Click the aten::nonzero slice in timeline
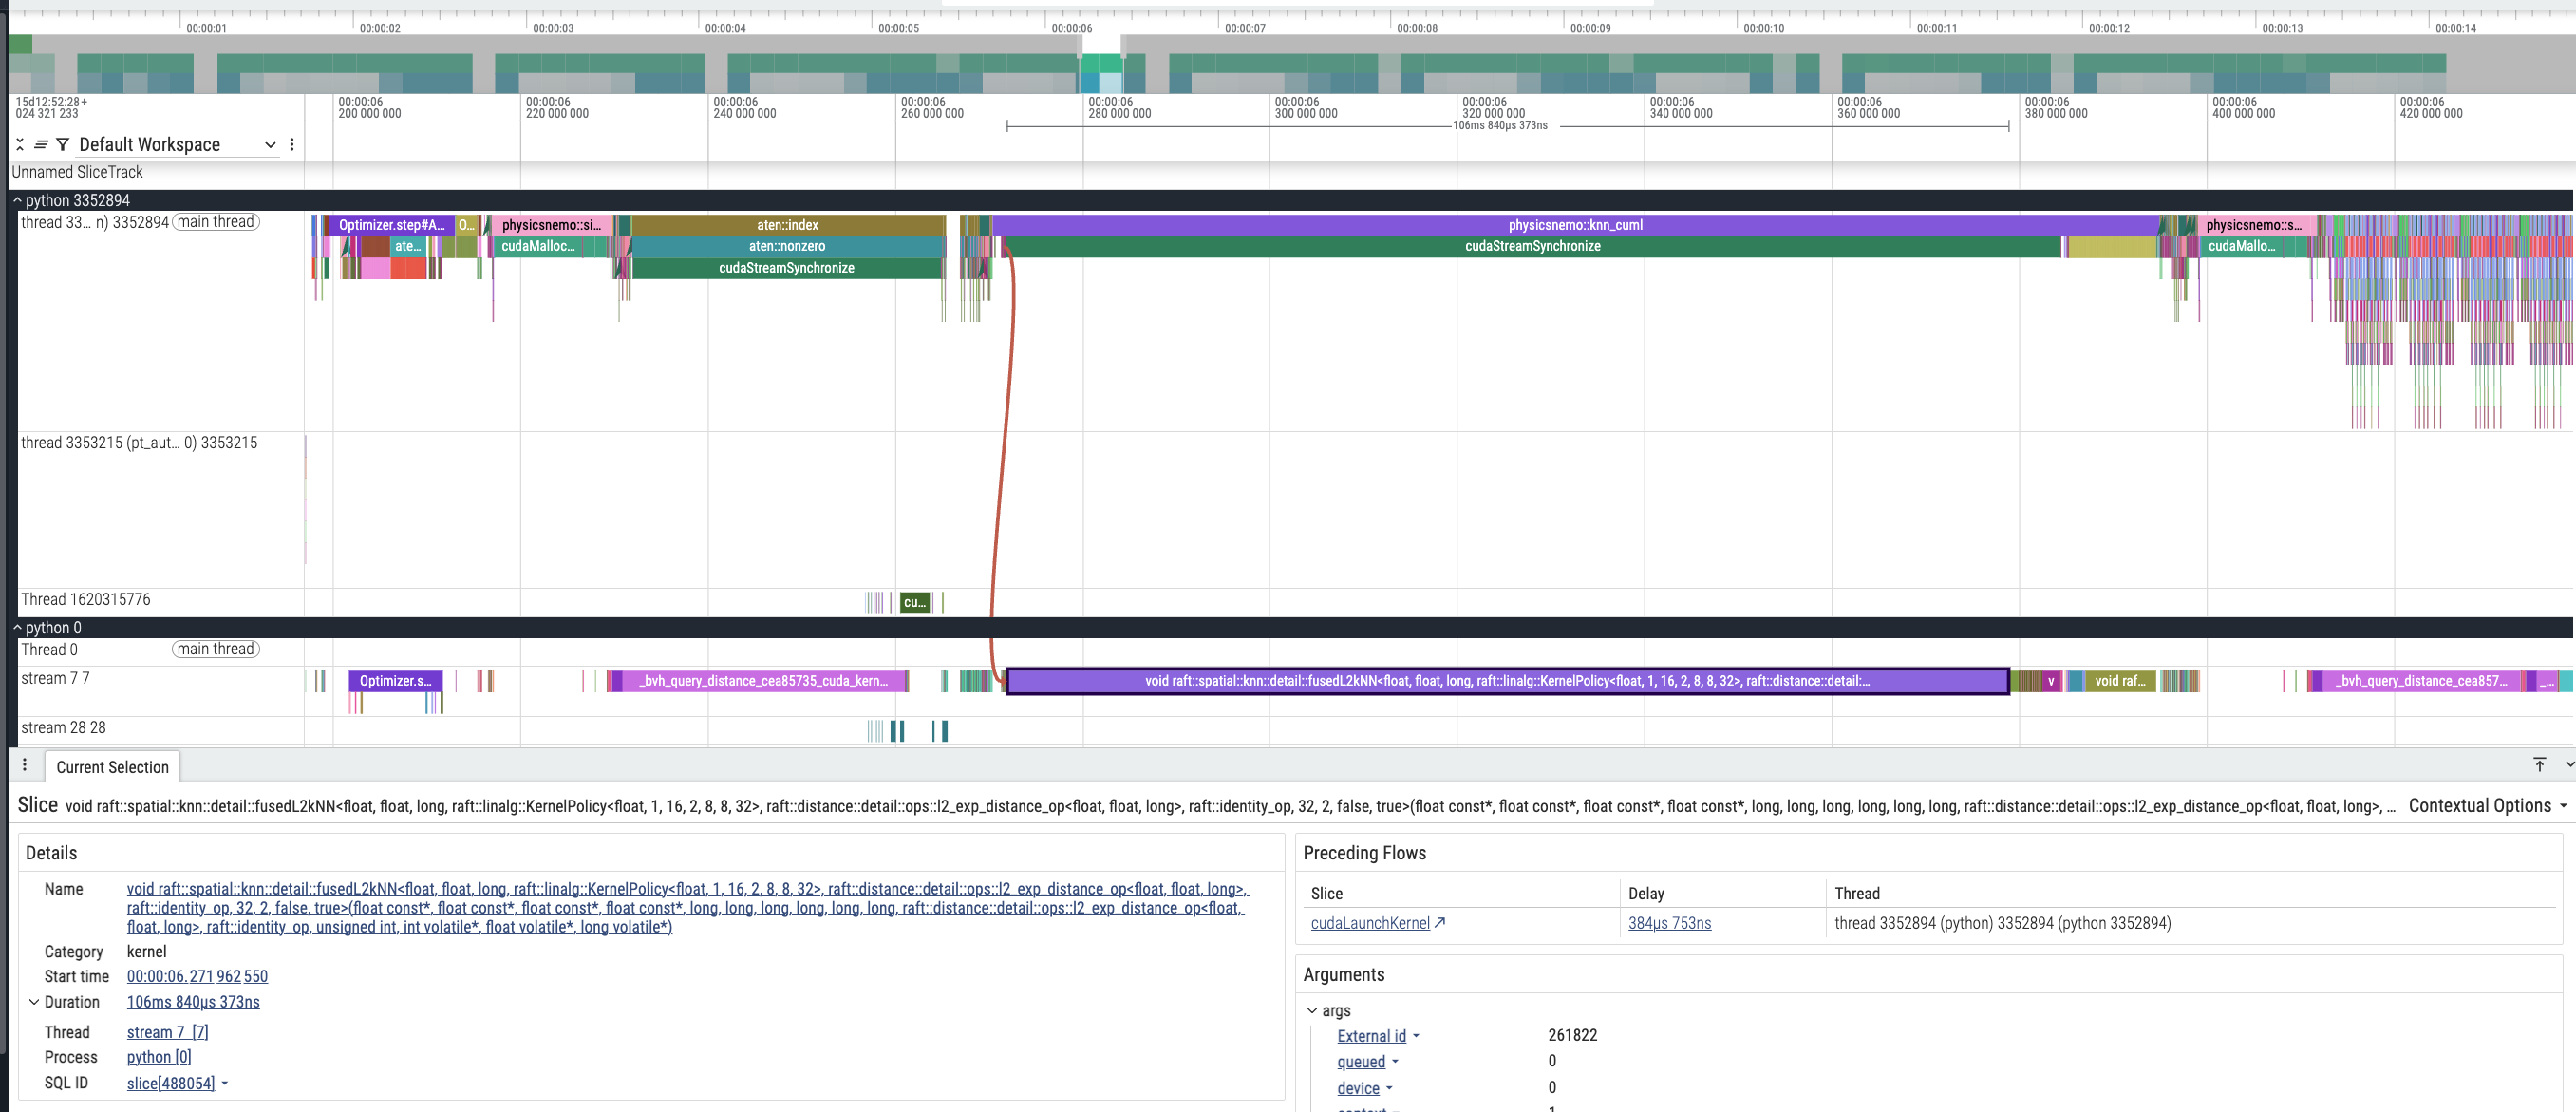This screenshot has height=1112, width=2576. pos(786,246)
